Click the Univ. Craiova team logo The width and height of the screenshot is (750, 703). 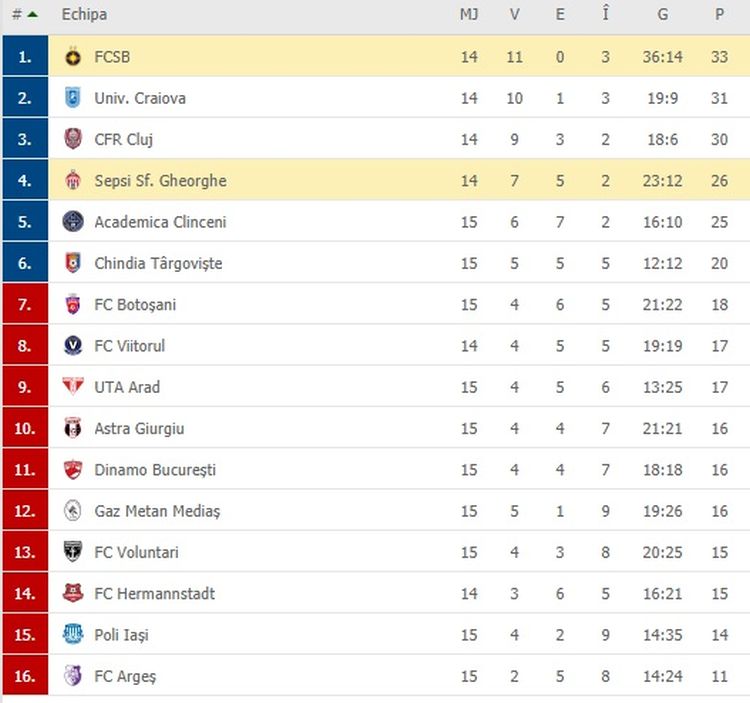point(72,98)
